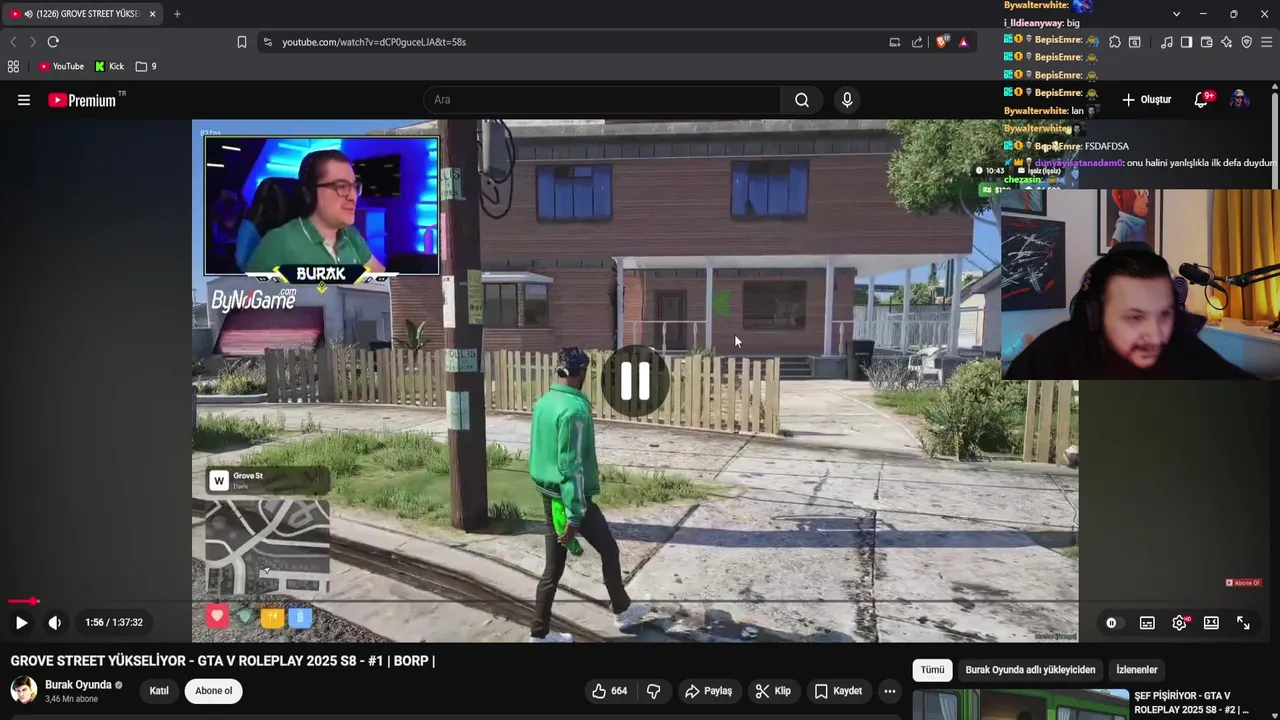Viewport: 1280px width, 720px height.
Task: Open tab search dropdown chevron
Action: click(x=1176, y=14)
